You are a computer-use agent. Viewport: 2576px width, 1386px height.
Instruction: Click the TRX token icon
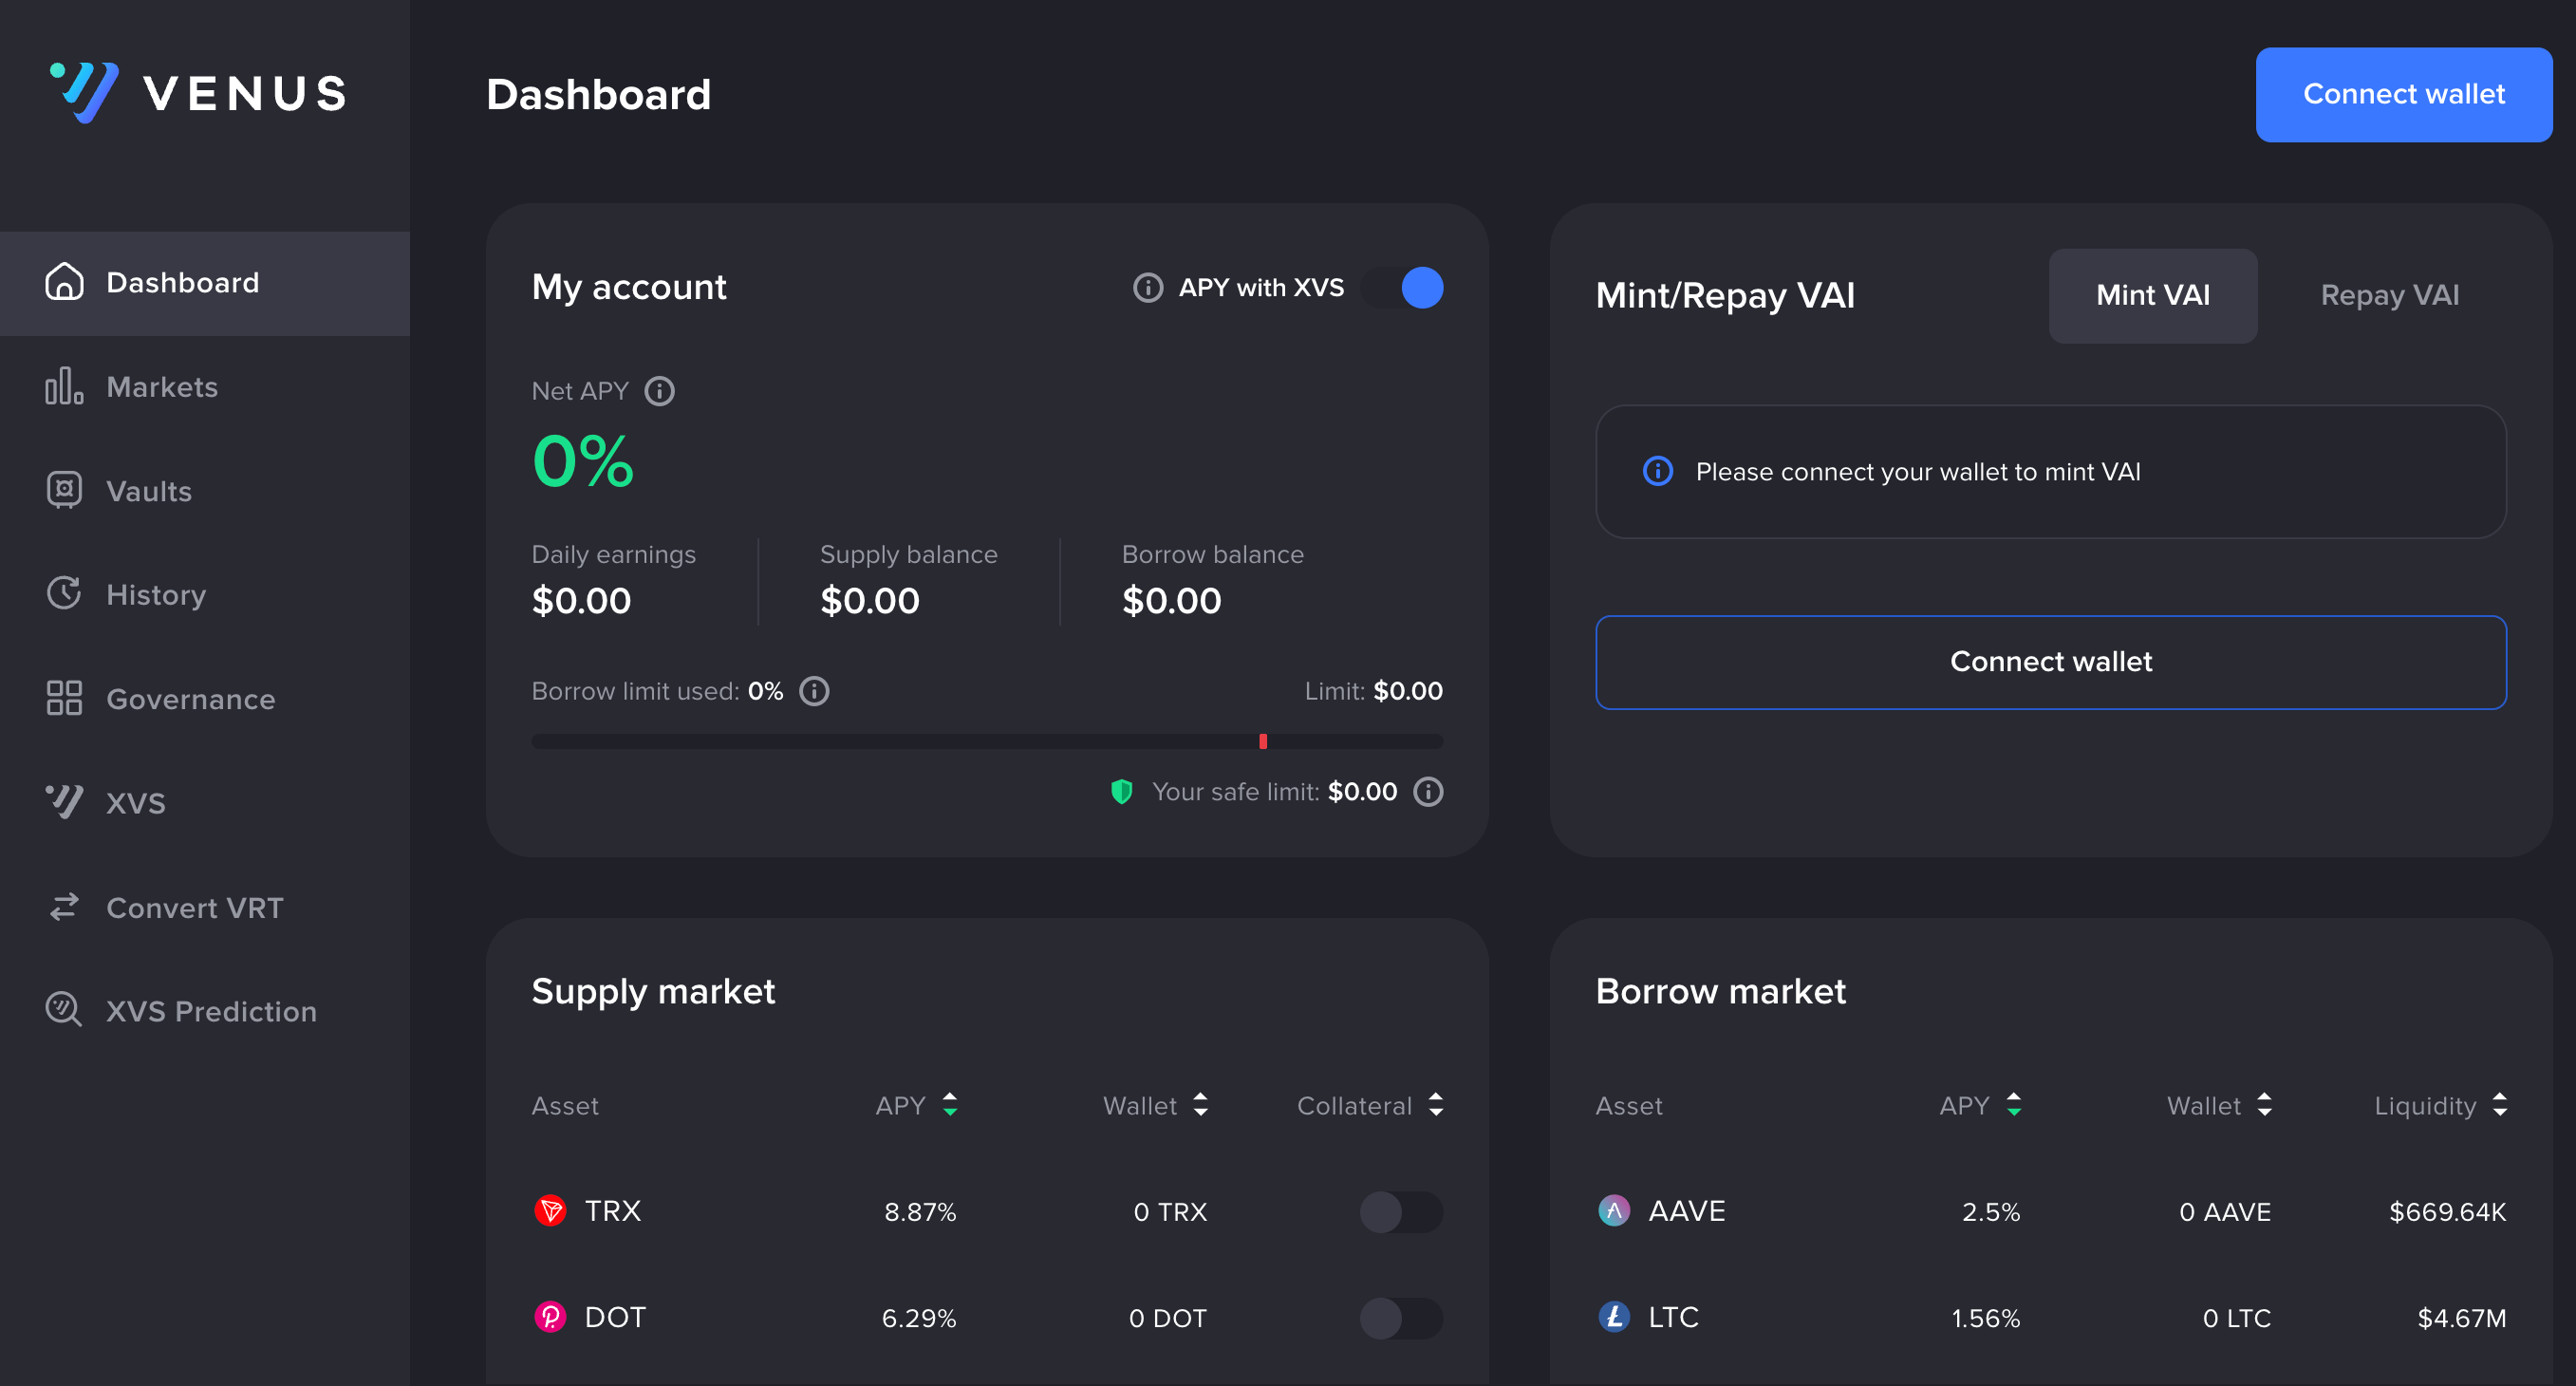click(x=550, y=1211)
